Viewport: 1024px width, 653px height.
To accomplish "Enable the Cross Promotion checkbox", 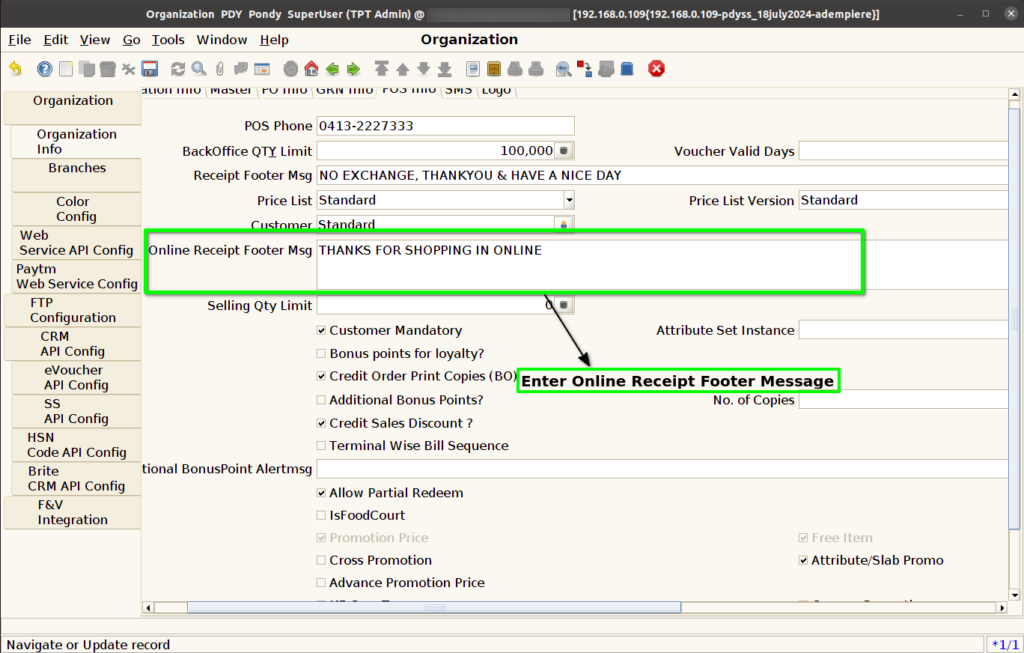I will pos(321,560).
